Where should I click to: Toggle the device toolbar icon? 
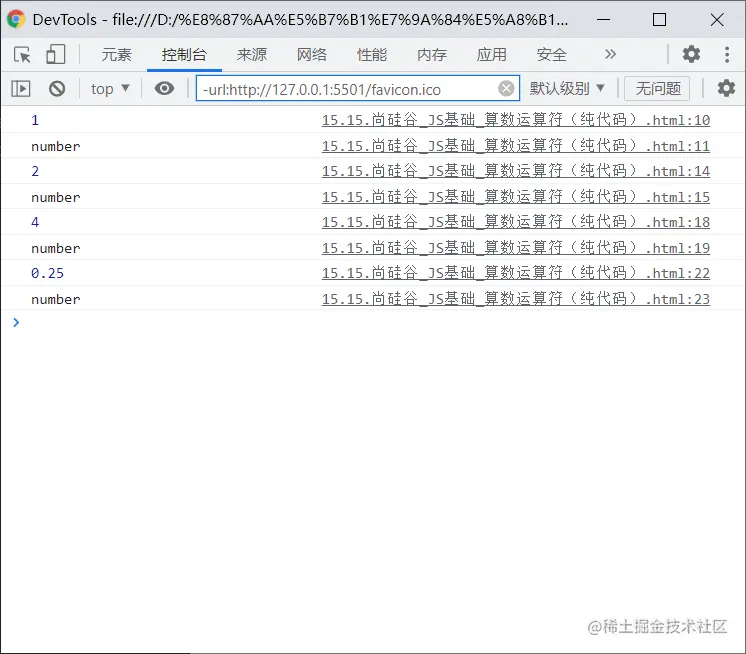click(55, 54)
